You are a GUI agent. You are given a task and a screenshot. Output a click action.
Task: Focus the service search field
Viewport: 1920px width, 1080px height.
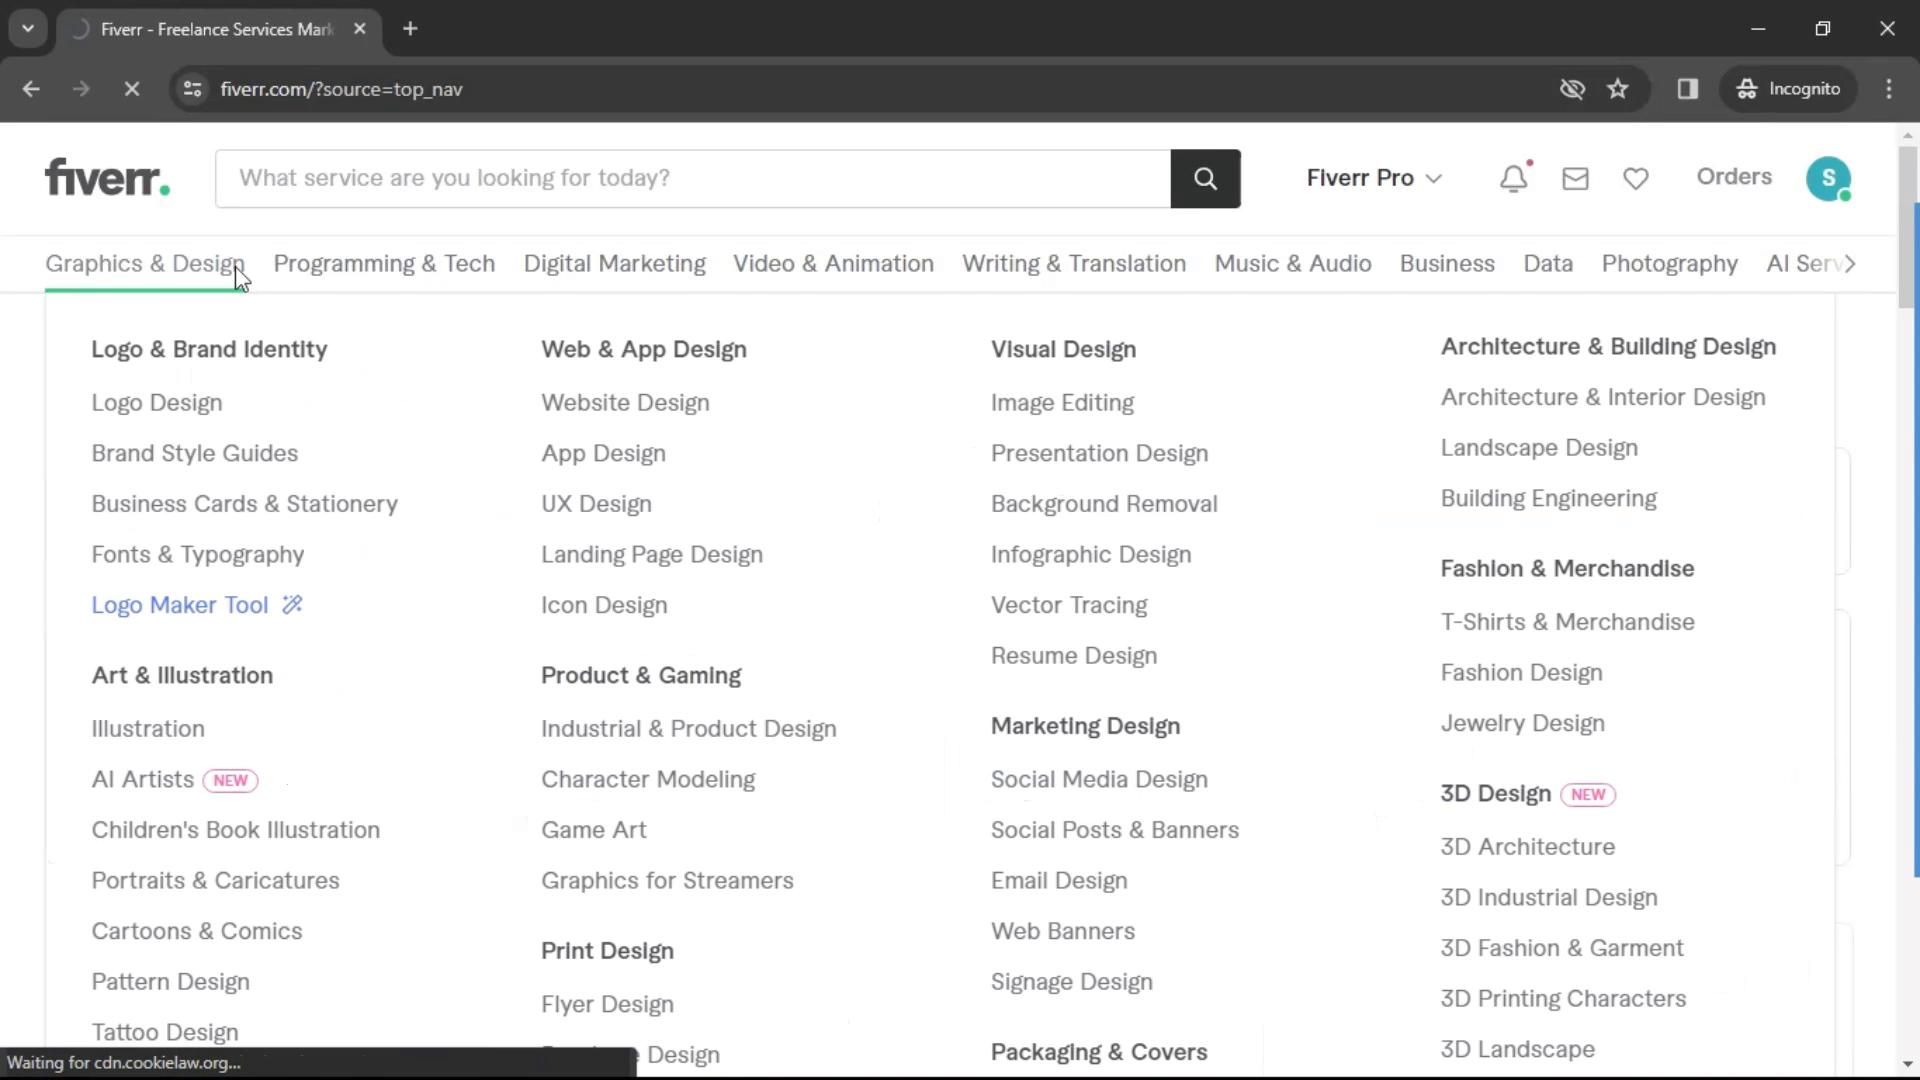coord(692,179)
